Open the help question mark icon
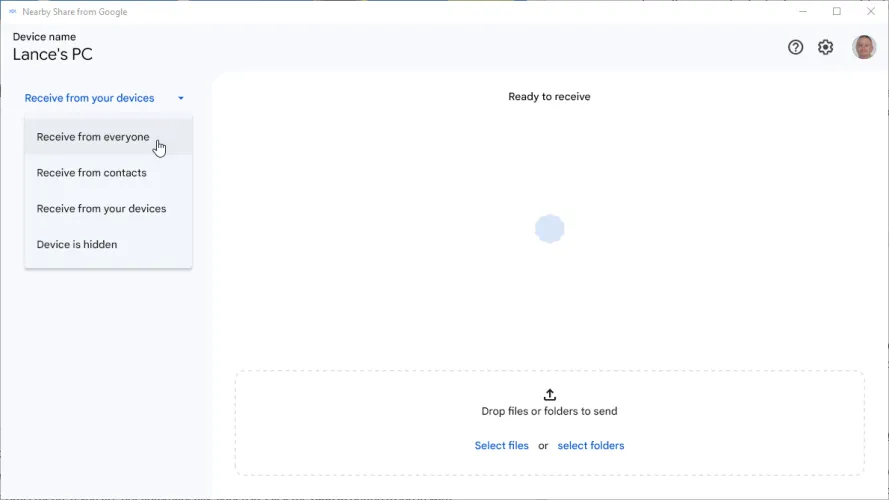Viewport: 889px width, 500px height. (x=795, y=47)
